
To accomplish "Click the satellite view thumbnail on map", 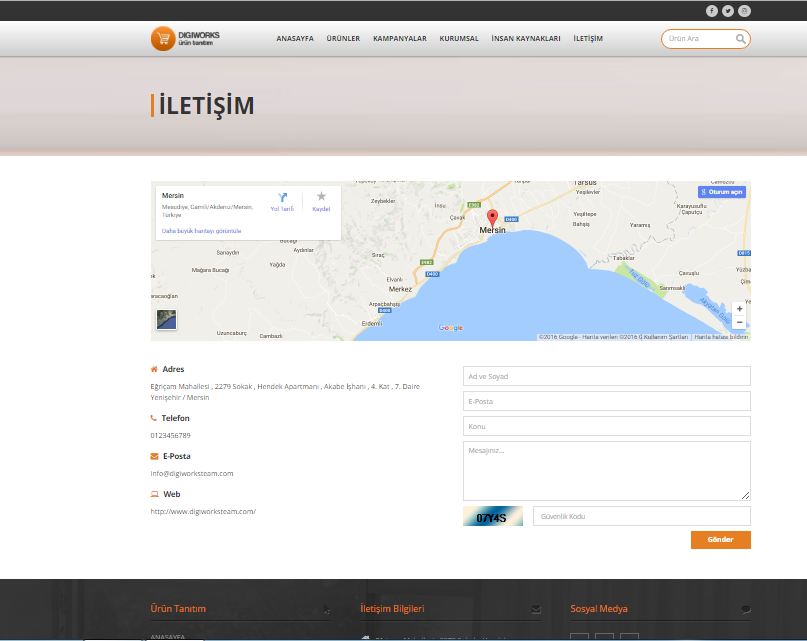I will pos(166,320).
